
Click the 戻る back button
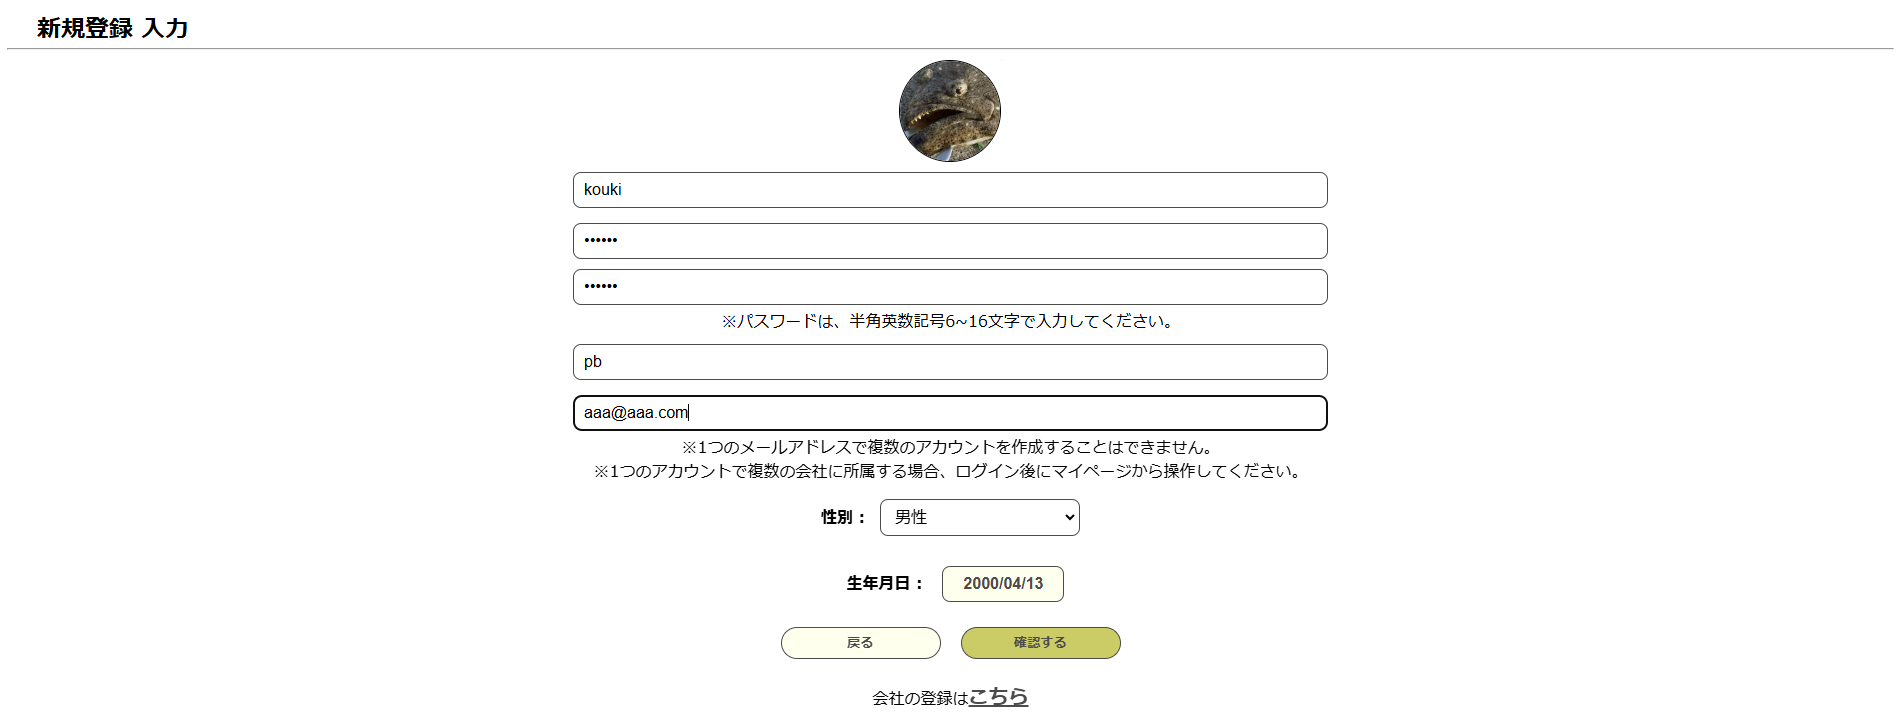point(861,643)
